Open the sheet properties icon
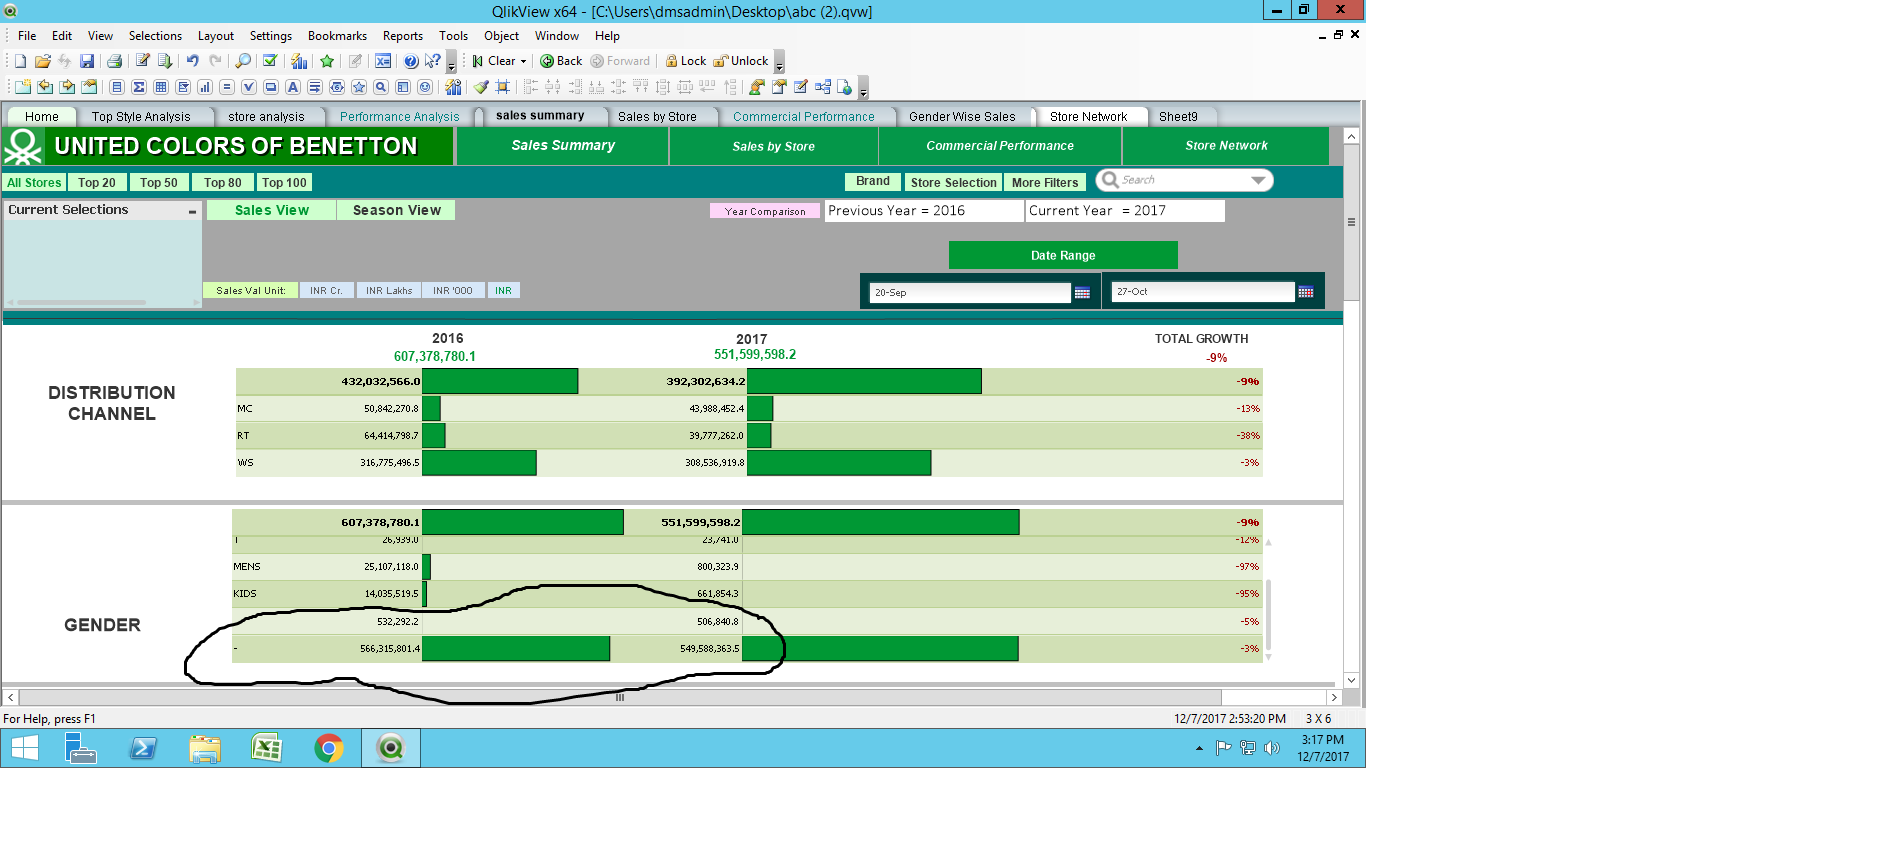The image size is (1894, 854). pos(89,87)
